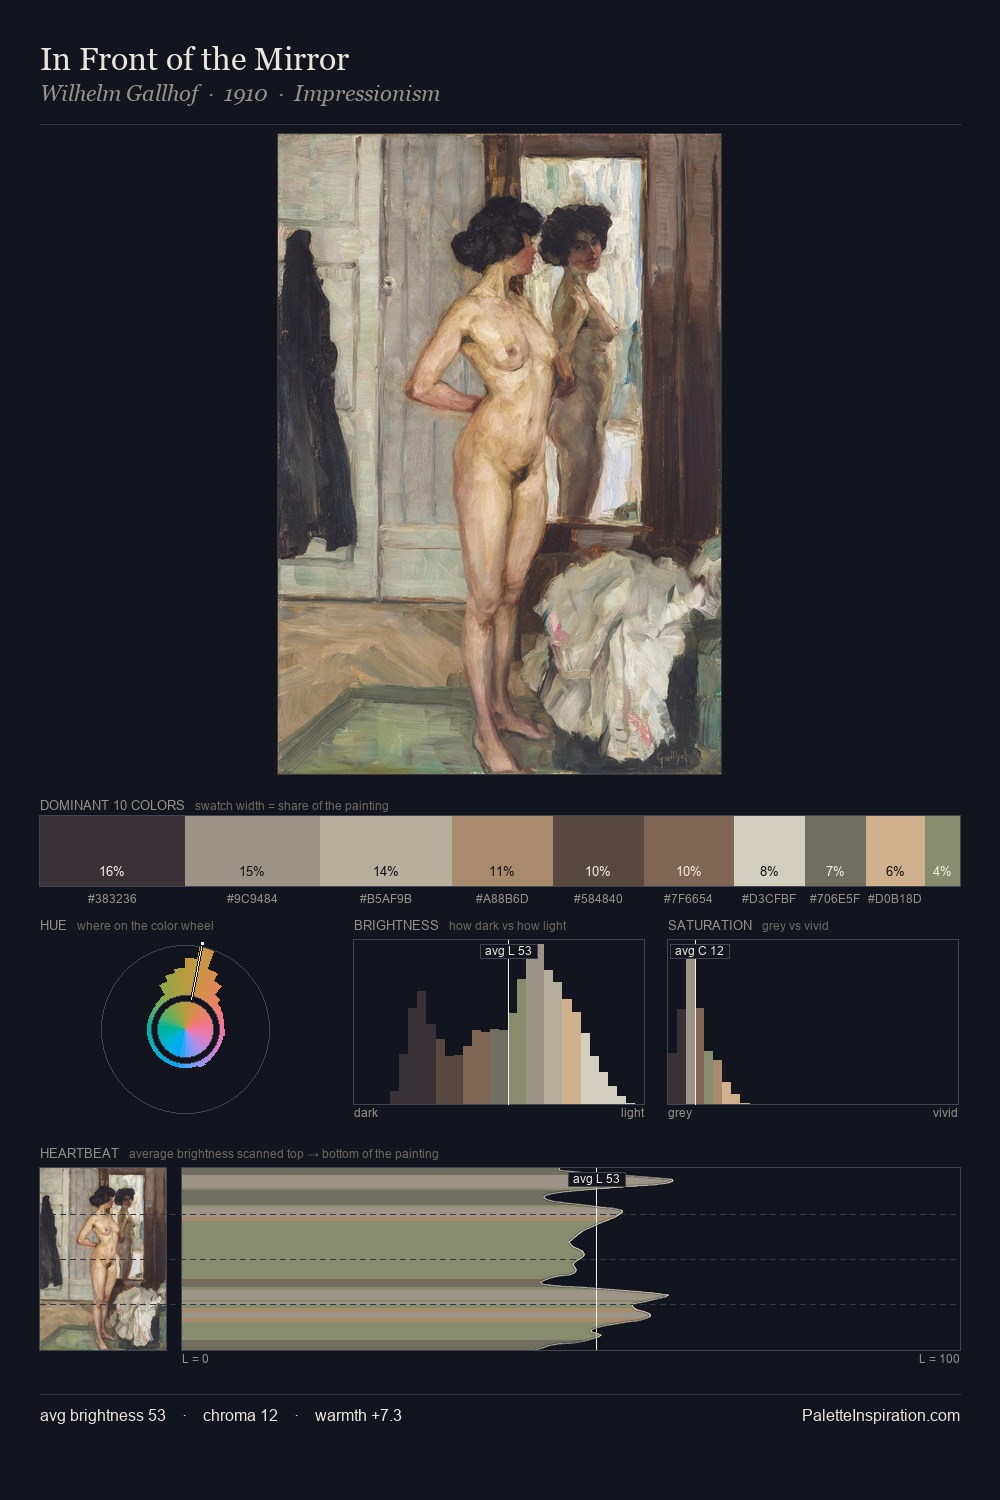1000x1500 pixels.
Task: Click the 'avg L 53' brightness label
Action: click(508, 951)
